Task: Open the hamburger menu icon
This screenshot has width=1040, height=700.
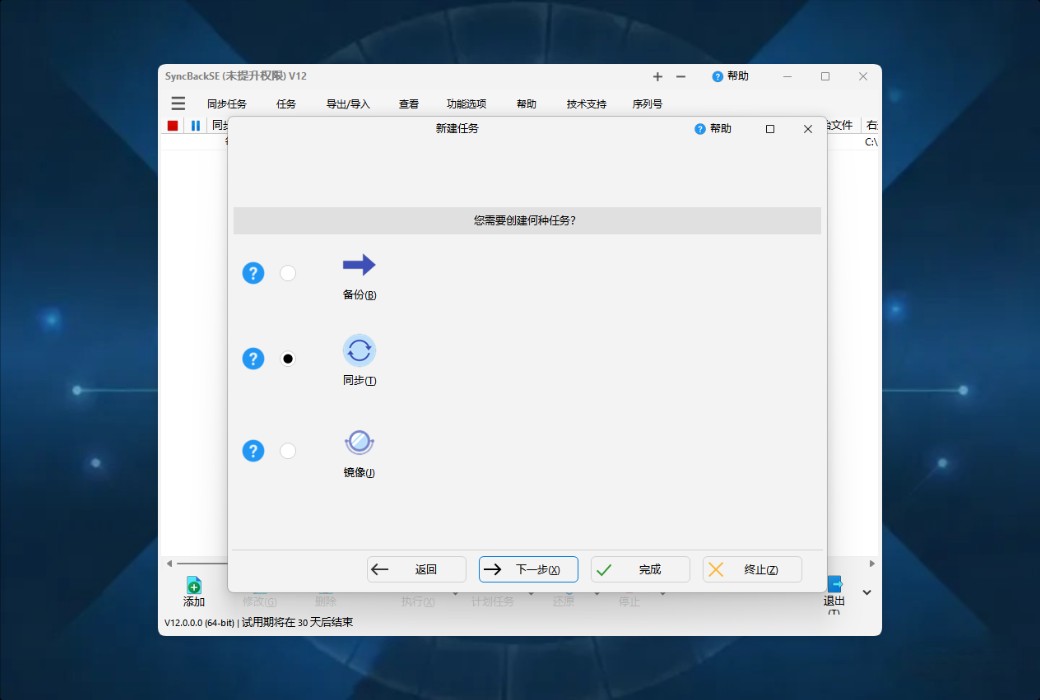Action: point(177,103)
